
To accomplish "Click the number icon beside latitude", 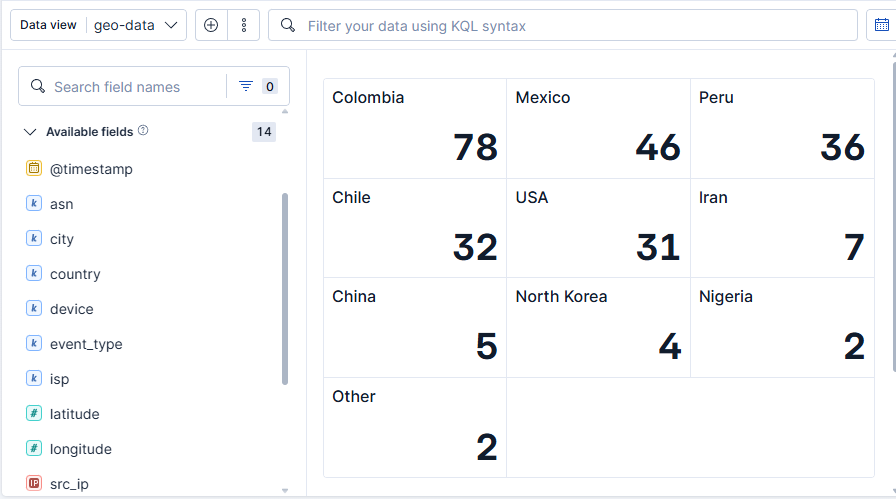I will 34,413.
